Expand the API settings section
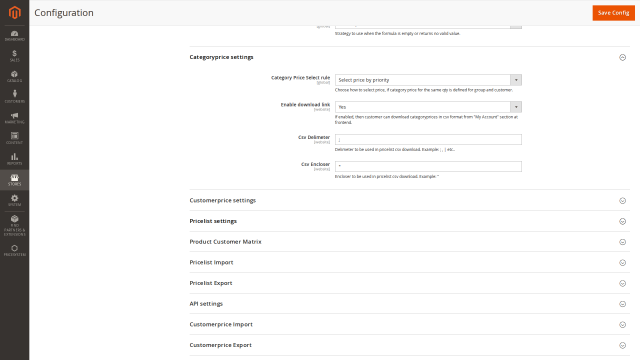The image size is (640, 360). click(622, 304)
